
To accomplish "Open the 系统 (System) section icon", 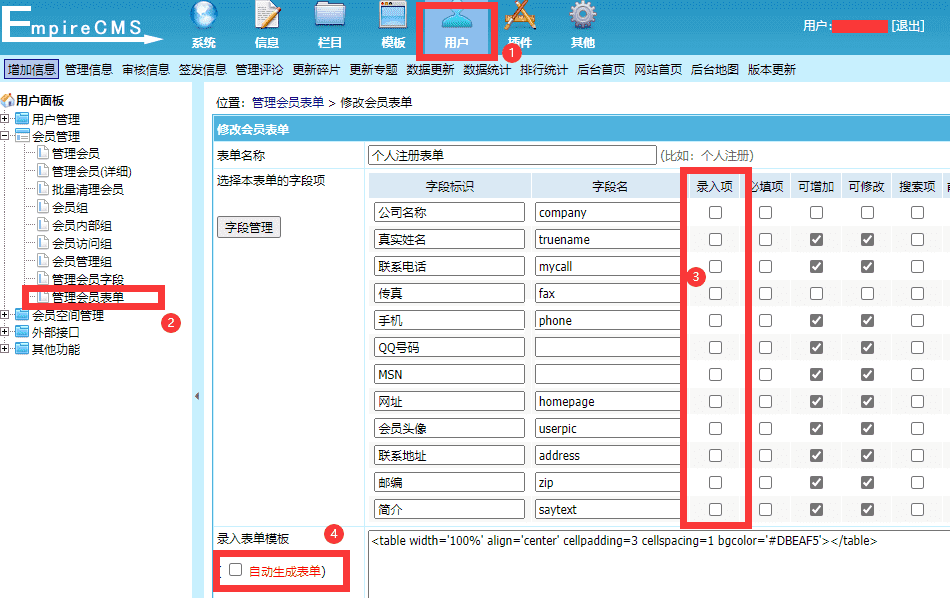I will tap(203, 25).
